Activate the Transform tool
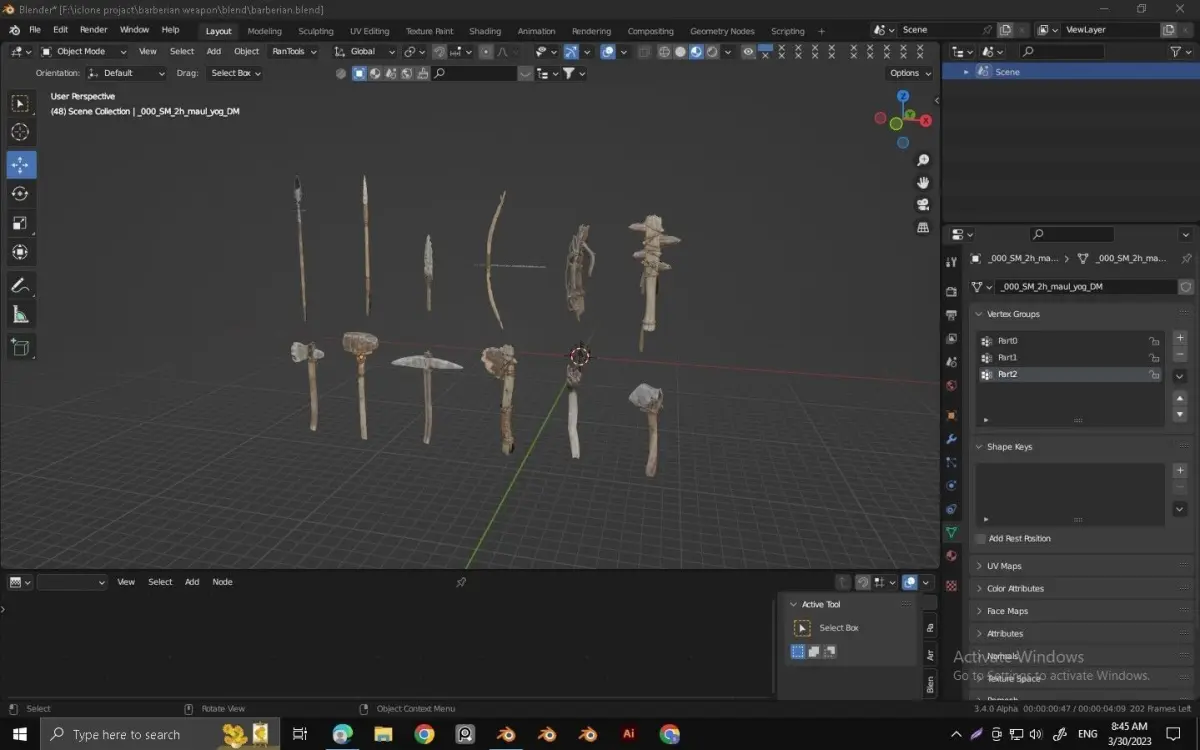 click(20, 252)
